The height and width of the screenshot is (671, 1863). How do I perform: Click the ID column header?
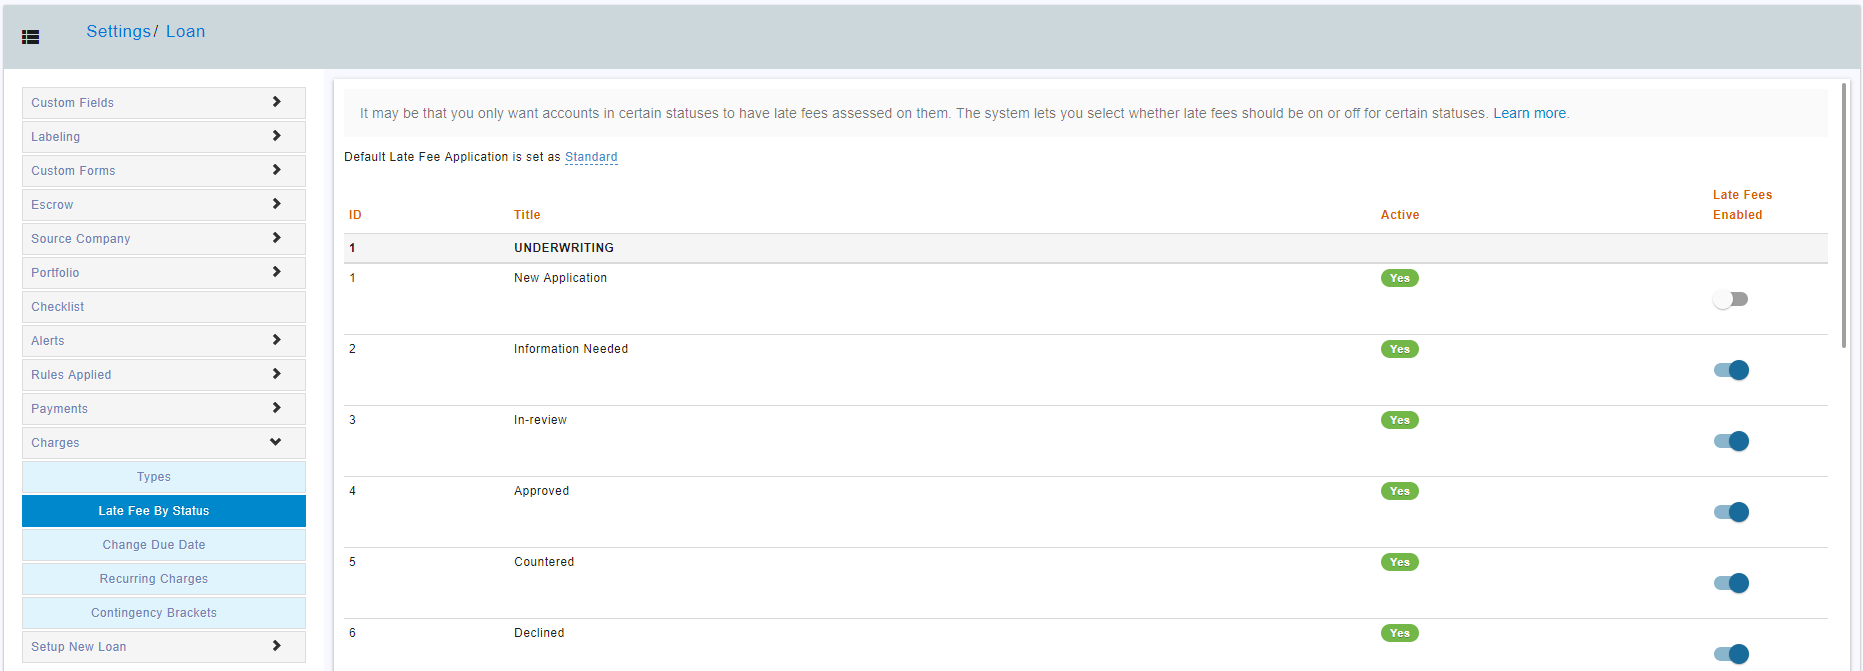(355, 215)
